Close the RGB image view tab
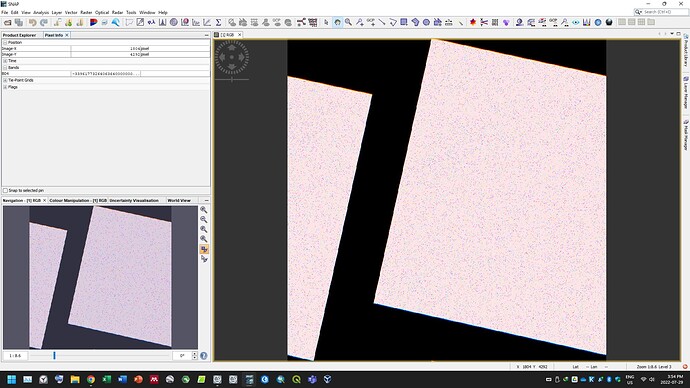The height and width of the screenshot is (388, 690). (239, 35)
